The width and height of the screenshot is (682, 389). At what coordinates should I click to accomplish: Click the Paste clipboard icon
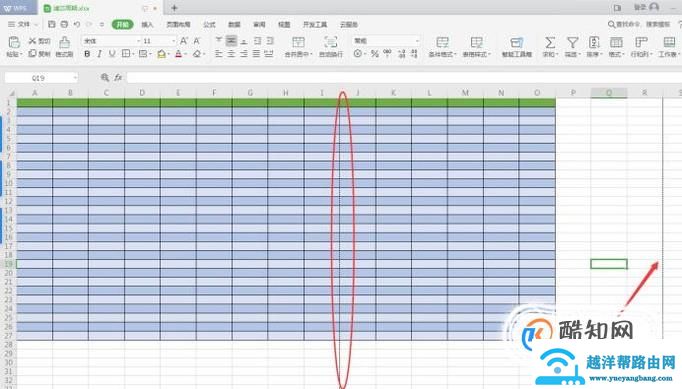(14, 42)
